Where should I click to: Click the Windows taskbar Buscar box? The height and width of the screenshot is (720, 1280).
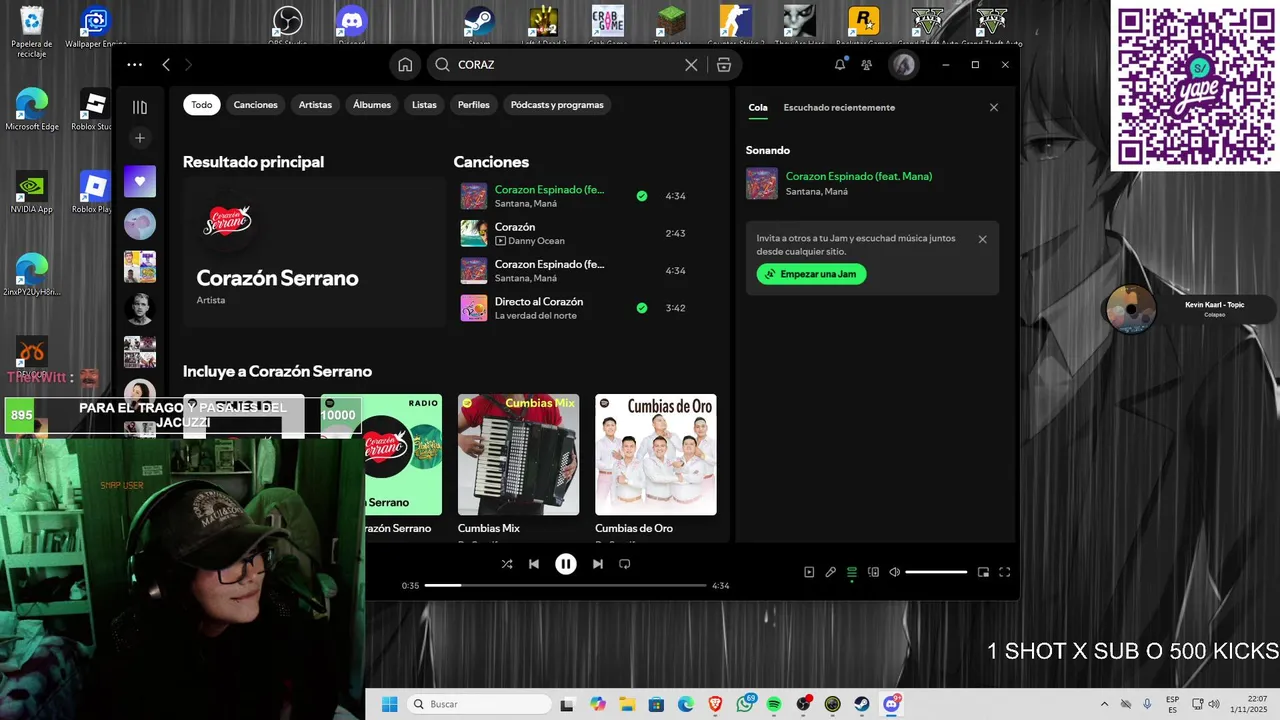coord(480,704)
